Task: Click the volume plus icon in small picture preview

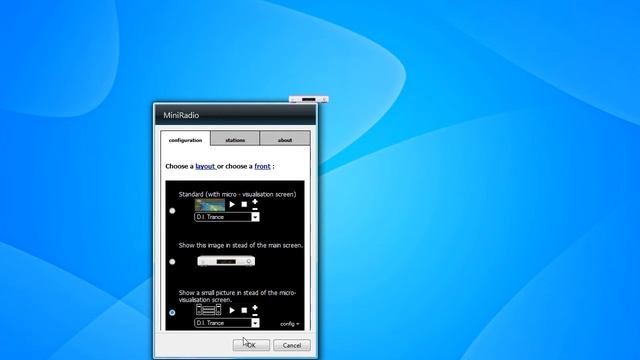Action: point(255,308)
